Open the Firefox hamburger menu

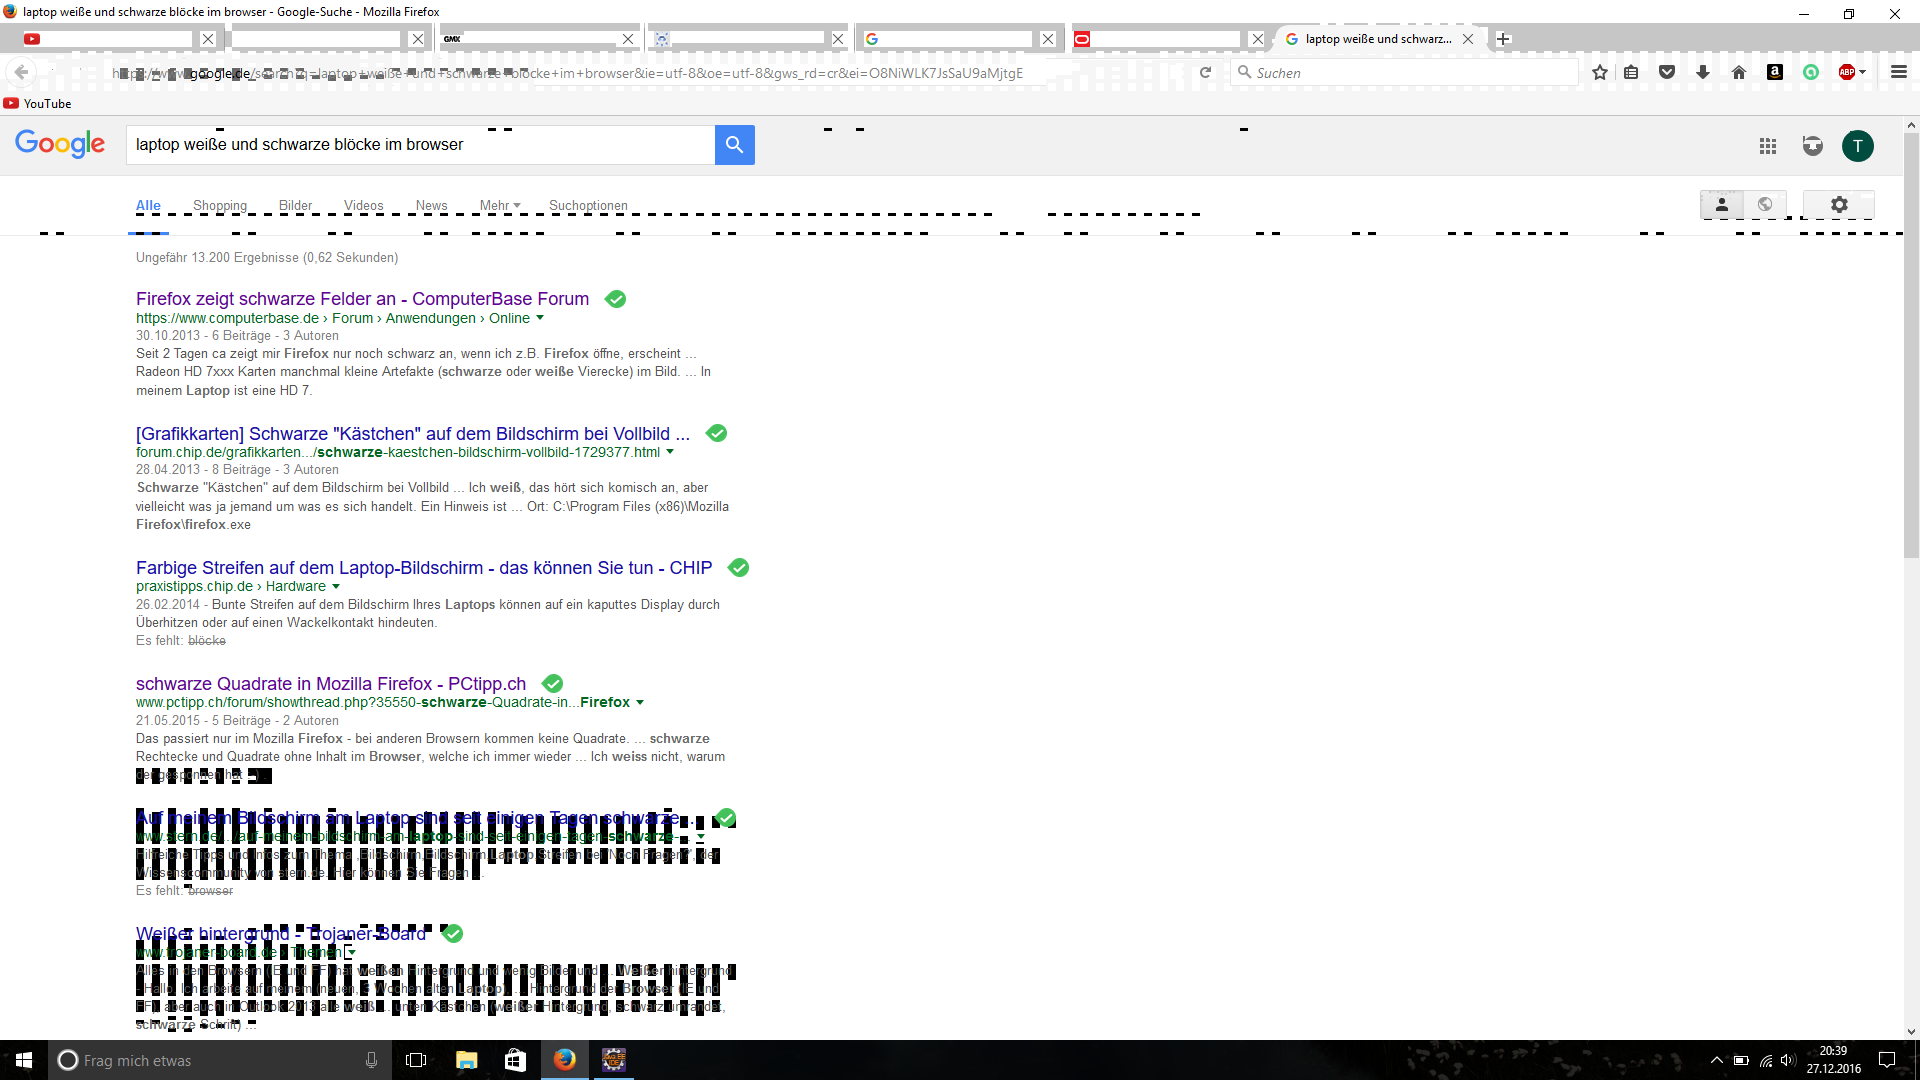tap(1899, 72)
